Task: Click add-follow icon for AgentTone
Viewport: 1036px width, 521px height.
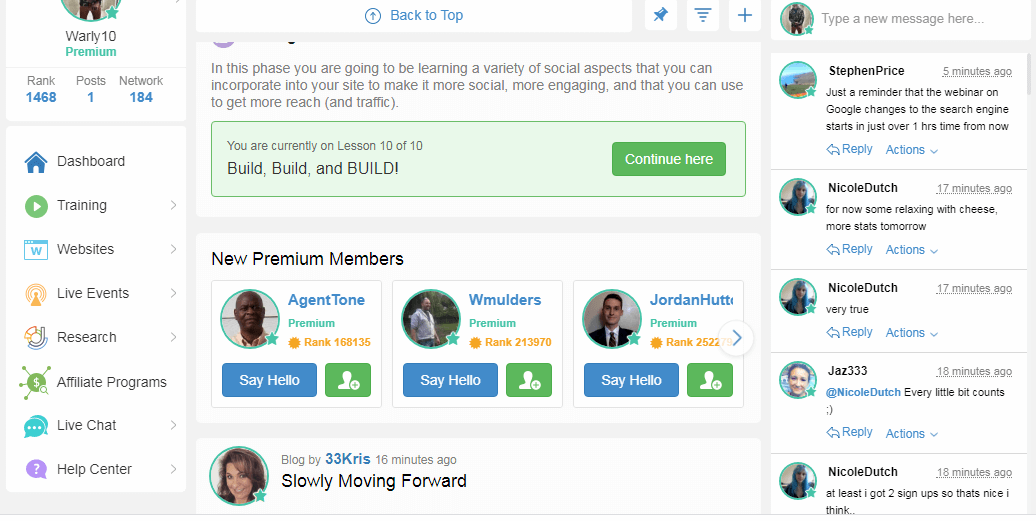Action: (348, 380)
